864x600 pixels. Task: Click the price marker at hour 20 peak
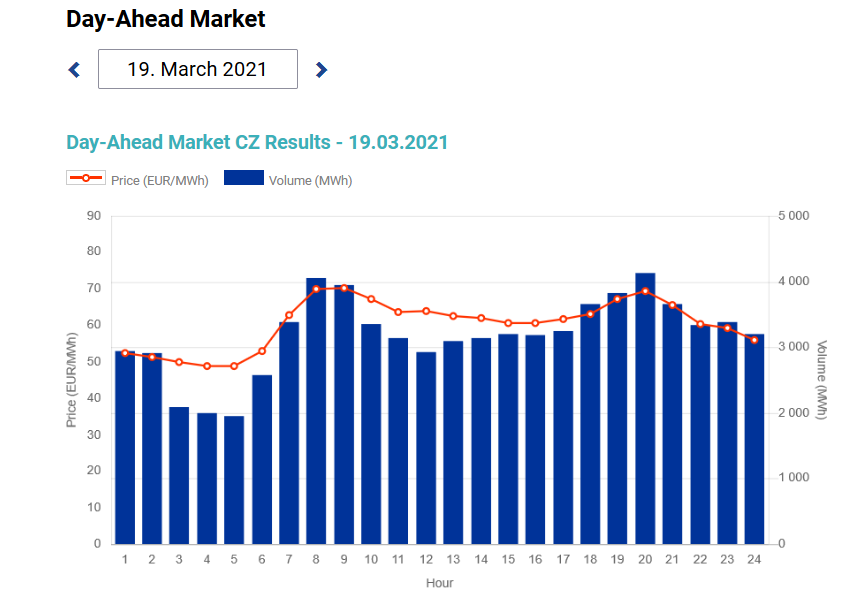pos(644,290)
